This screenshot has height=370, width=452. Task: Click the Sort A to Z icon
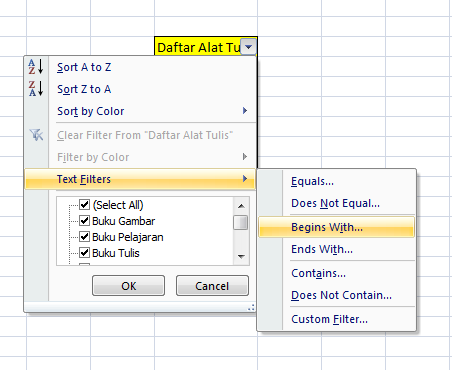pyautogui.click(x=36, y=67)
